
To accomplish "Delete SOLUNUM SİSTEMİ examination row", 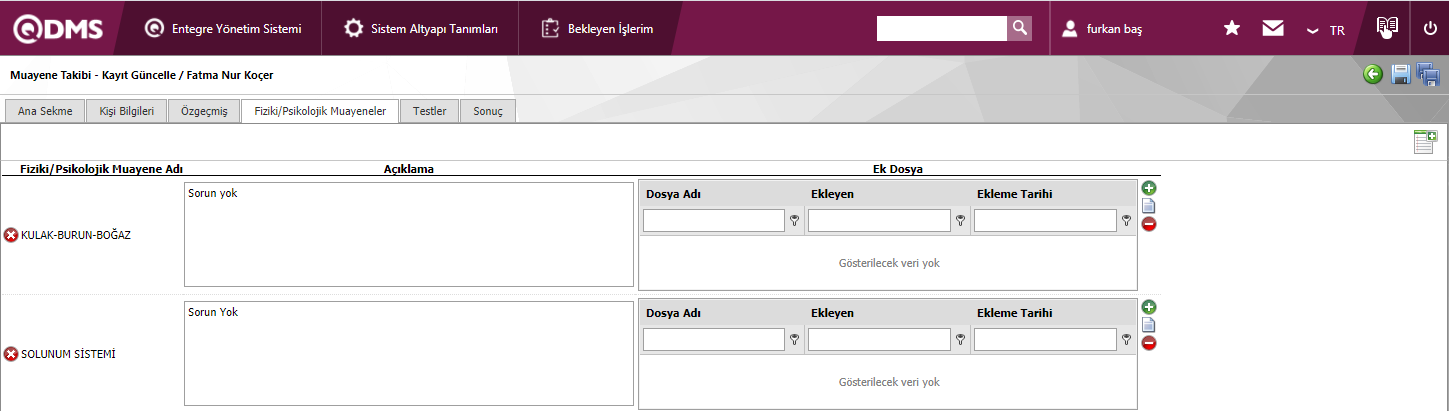I will [11, 354].
